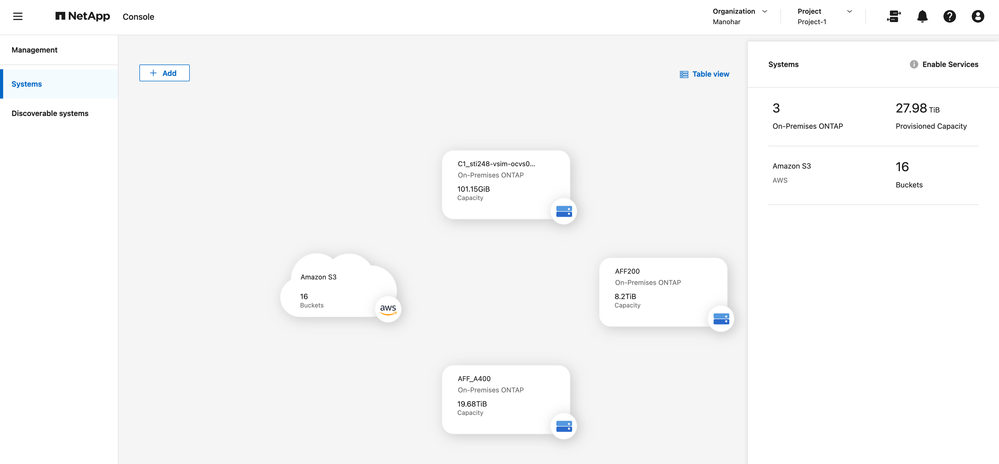Screen dimensions: 999x464
Task: Click the NetApp logo
Action: tap(83, 17)
